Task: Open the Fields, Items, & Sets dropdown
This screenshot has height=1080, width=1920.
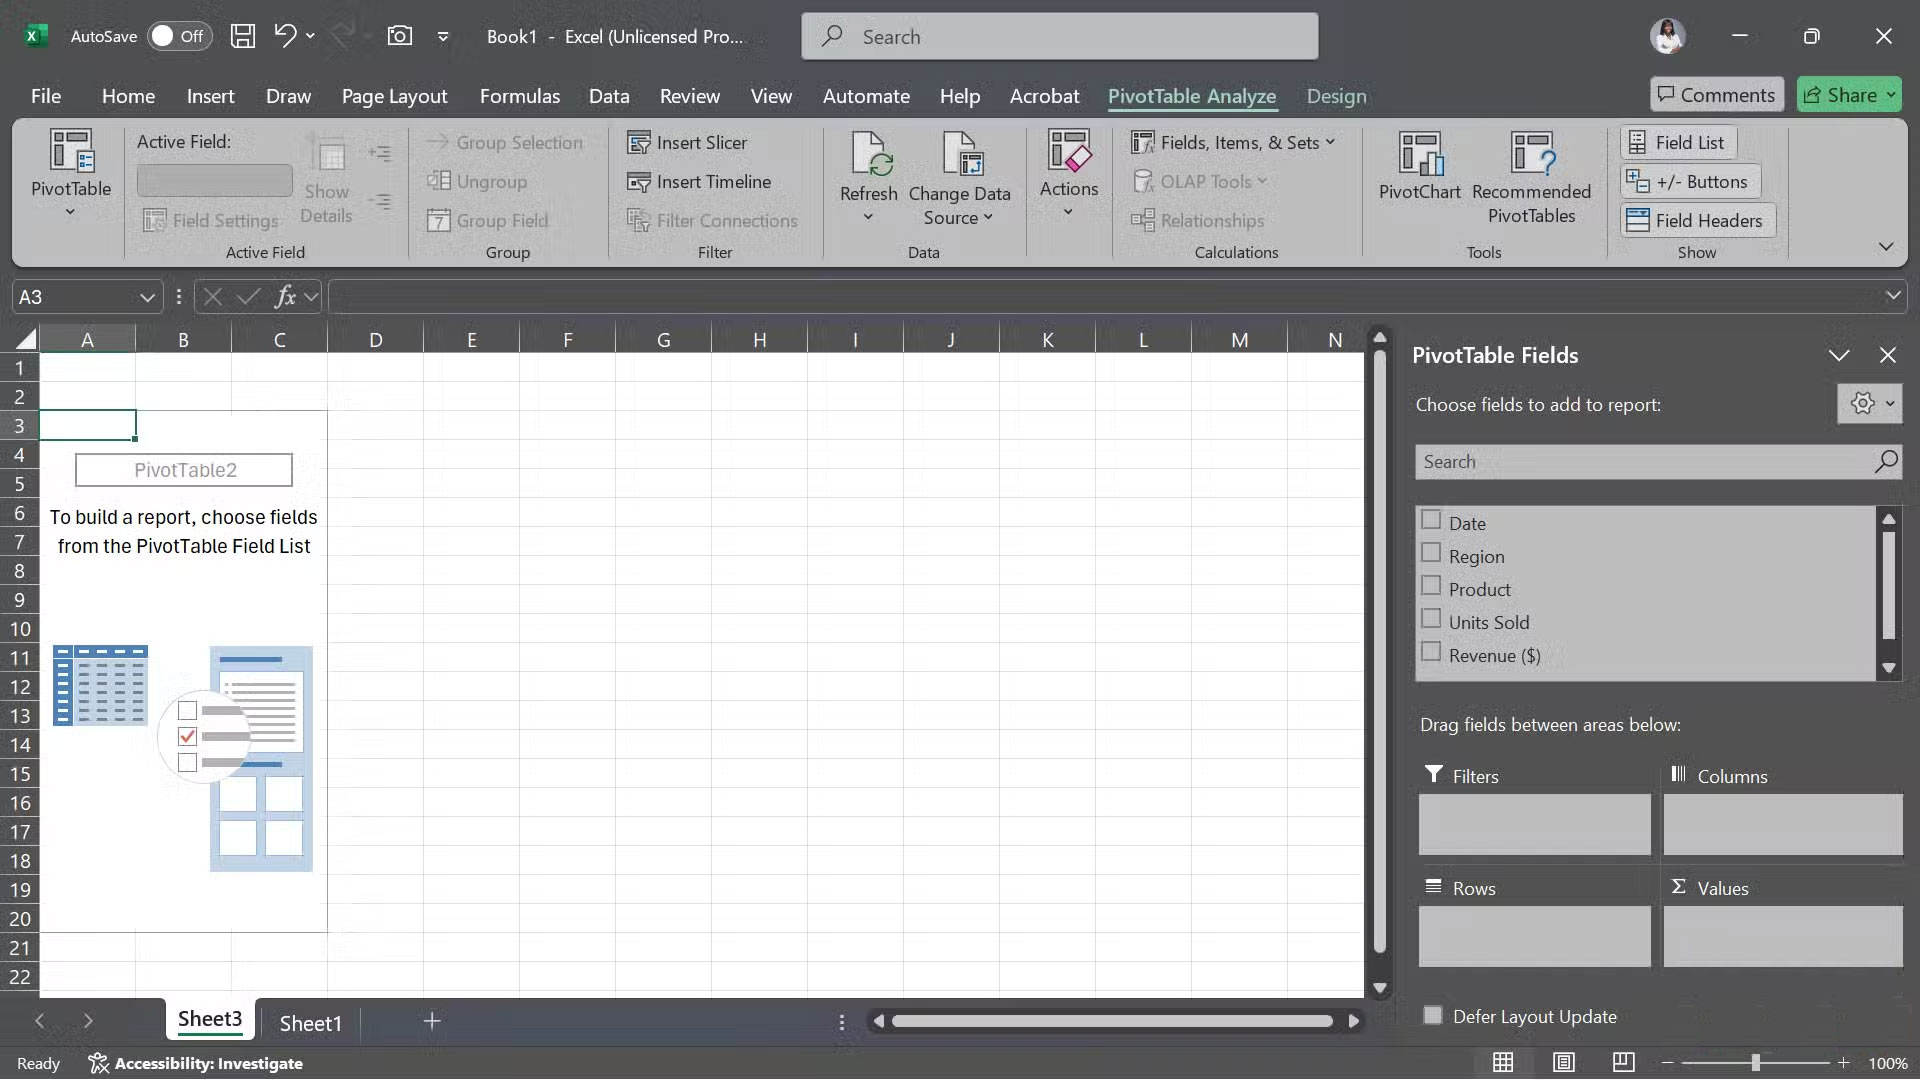Action: click(1234, 142)
